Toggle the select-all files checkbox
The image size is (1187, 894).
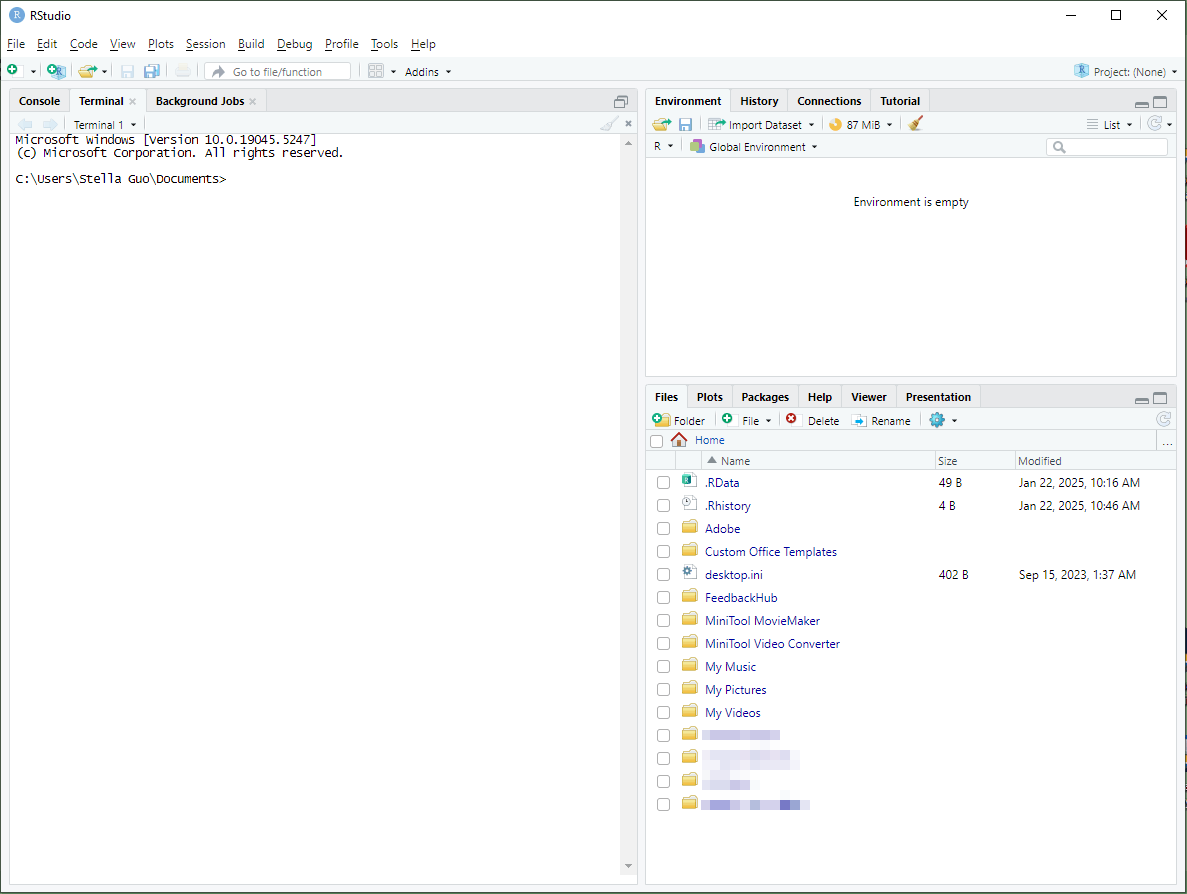pyautogui.click(x=656, y=441)
